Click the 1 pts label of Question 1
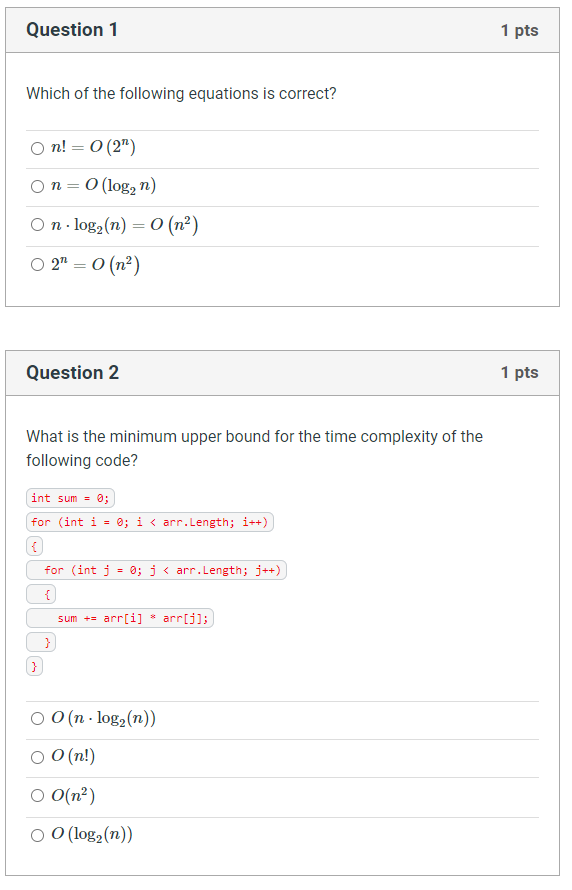This screenshot has width=572, height=890. (x=519, y=31)
